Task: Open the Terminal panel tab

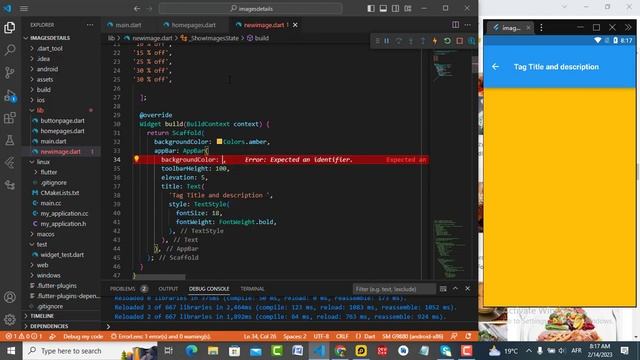Action: (x=252, y=289)
